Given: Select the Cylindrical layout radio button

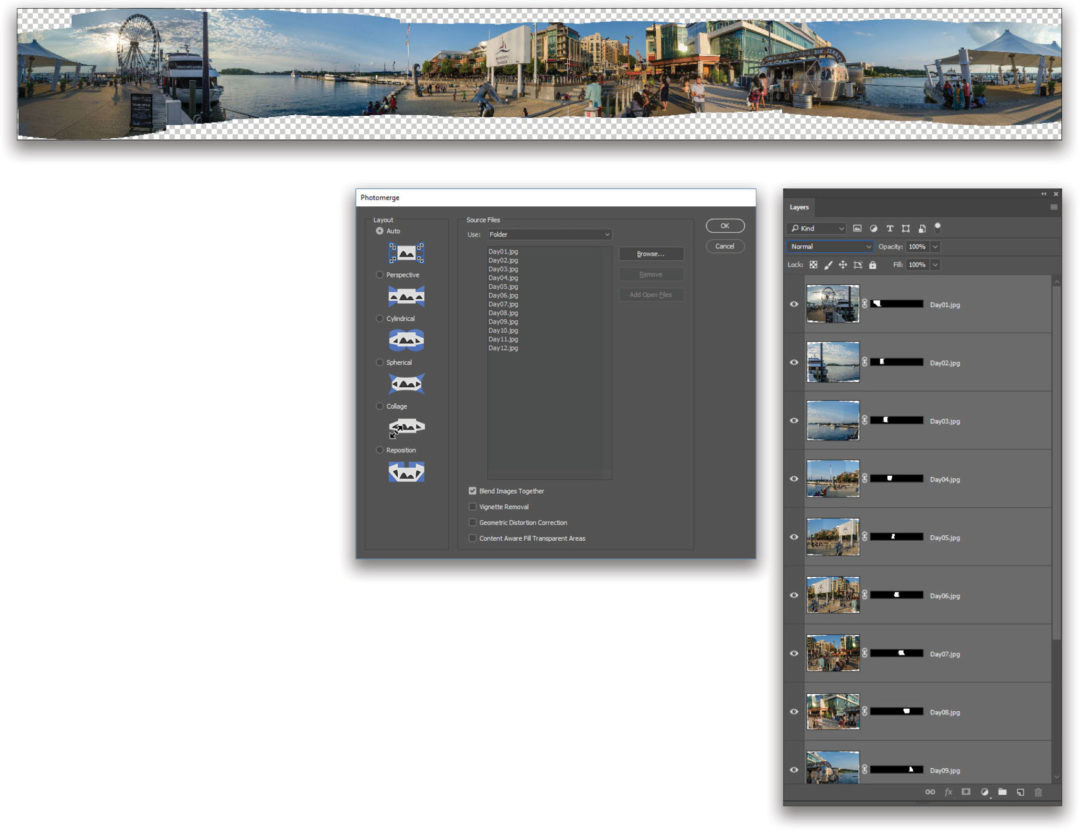Looking at the screenshot, I should (380, 319).
